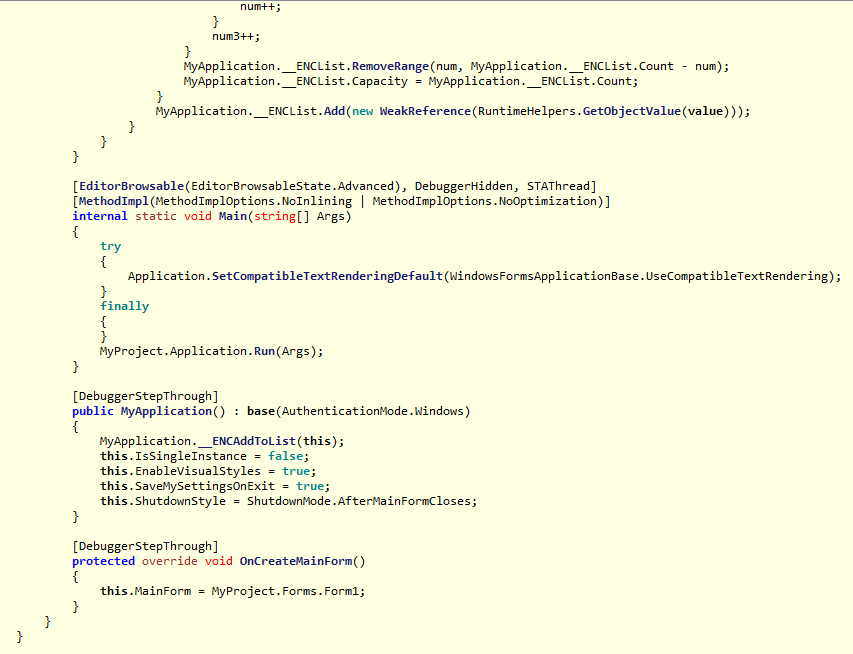Click SetCompatibleTextRenderingDefault method call
Viewport: 853px width, 654px height.
[327, 276]
